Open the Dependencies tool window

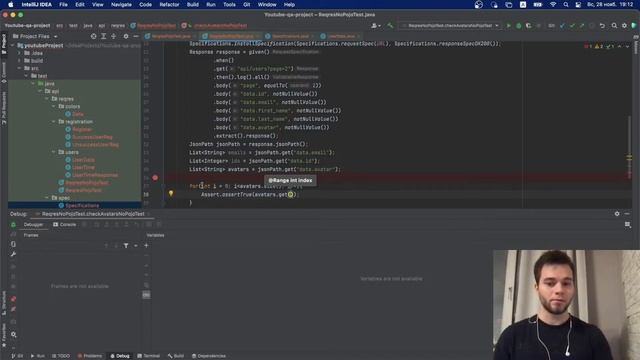click(x=209, y=356)
